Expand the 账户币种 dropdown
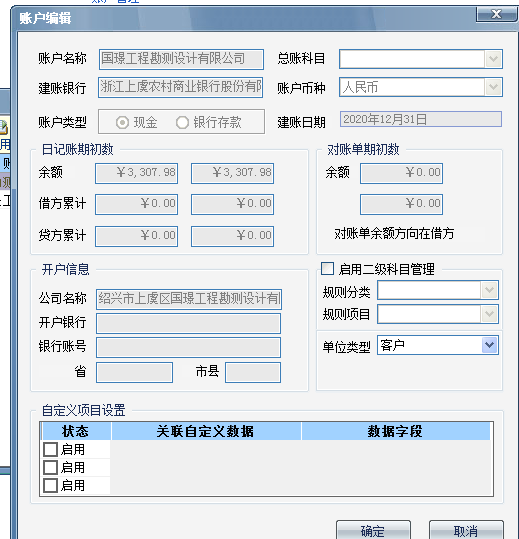519x539 pixels. click(493, 87)
